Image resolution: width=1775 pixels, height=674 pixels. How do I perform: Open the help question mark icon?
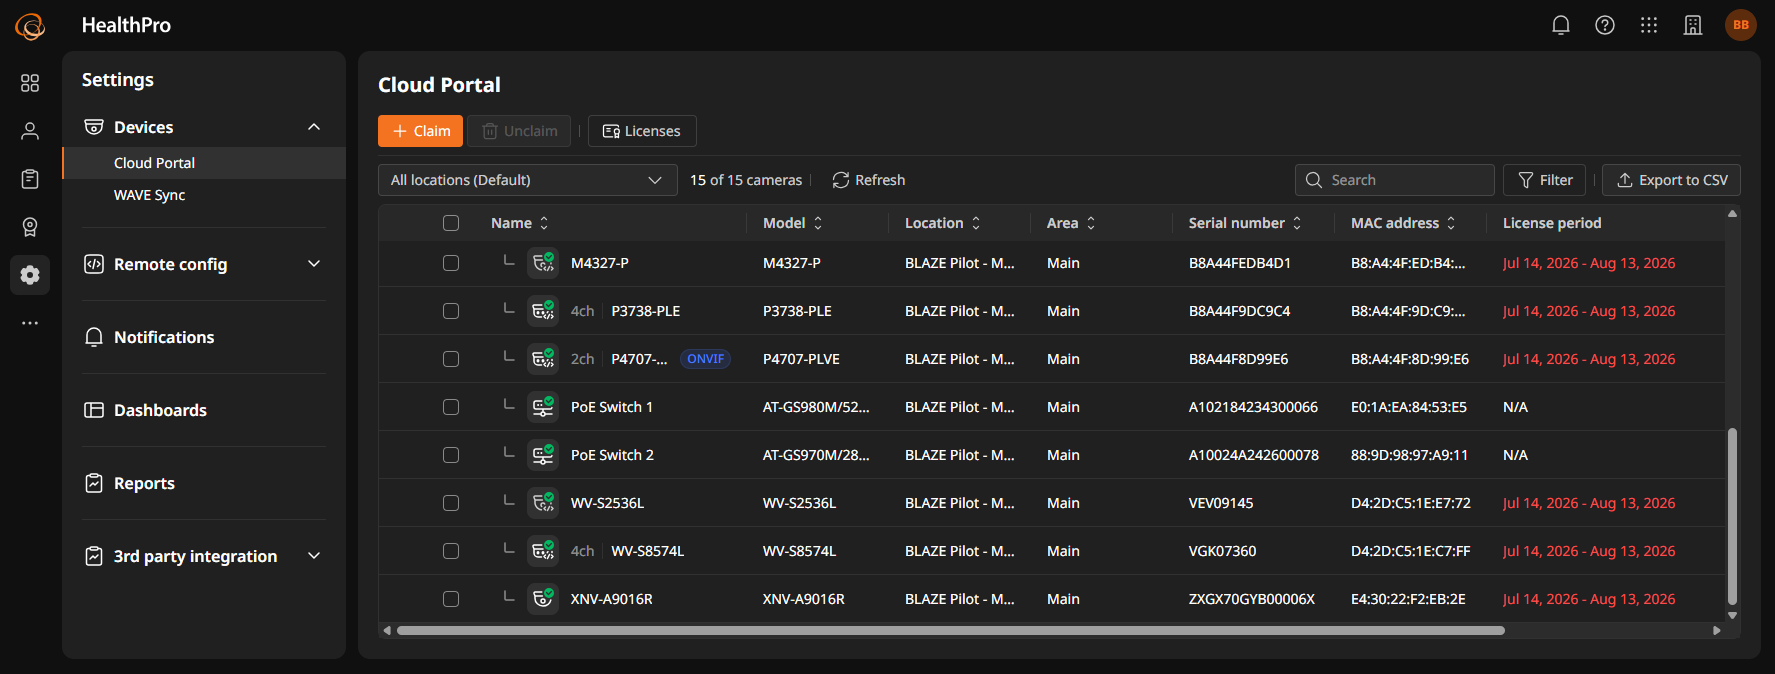coord(1604,25)
